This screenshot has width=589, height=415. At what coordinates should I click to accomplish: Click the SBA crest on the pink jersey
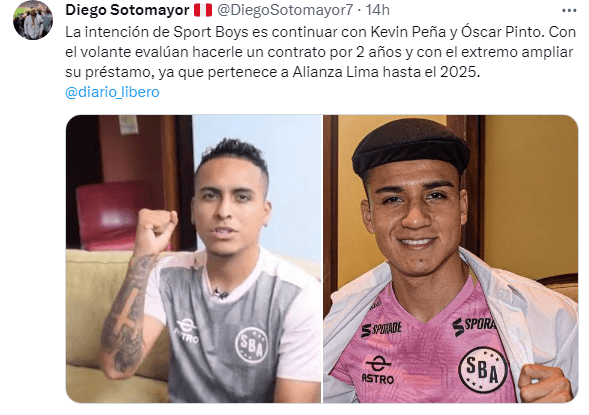(483, 370)
